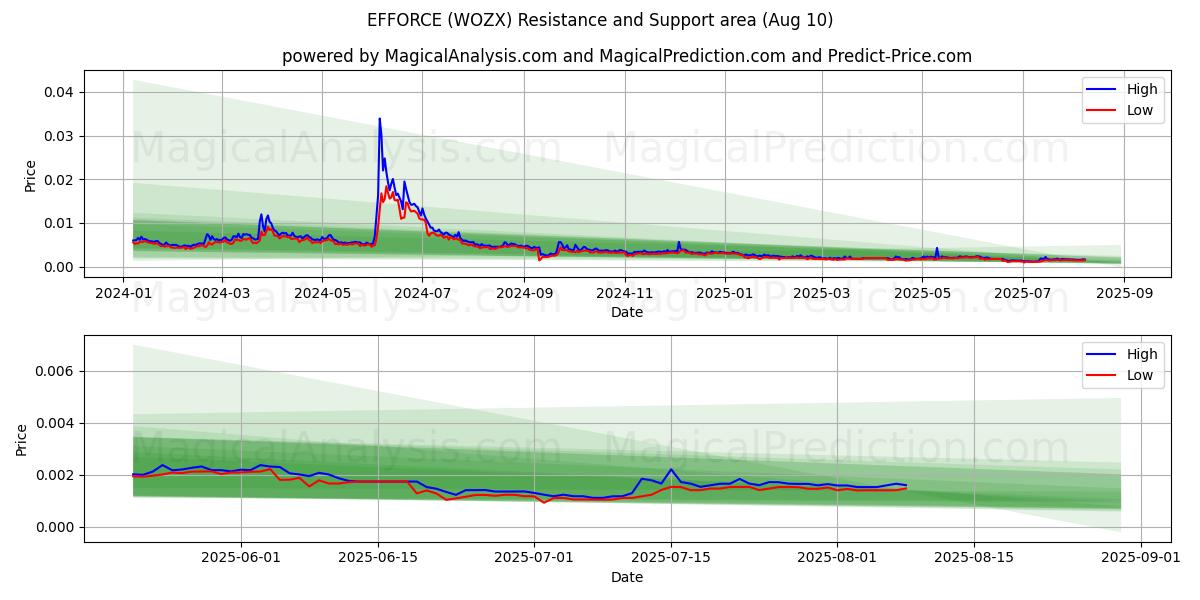Viewport: 1200px width, 600px height.
Task: Click the '0.000' price tick label
Action: (x=57, y=527)
